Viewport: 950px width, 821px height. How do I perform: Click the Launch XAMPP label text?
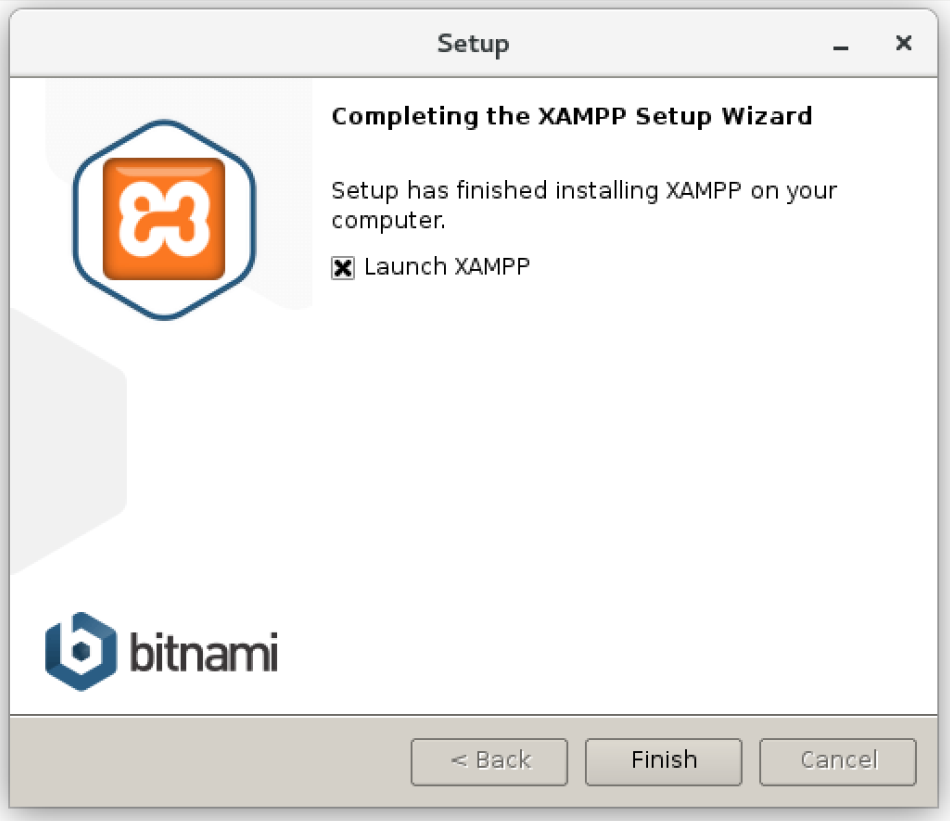(x=447, y=267)
